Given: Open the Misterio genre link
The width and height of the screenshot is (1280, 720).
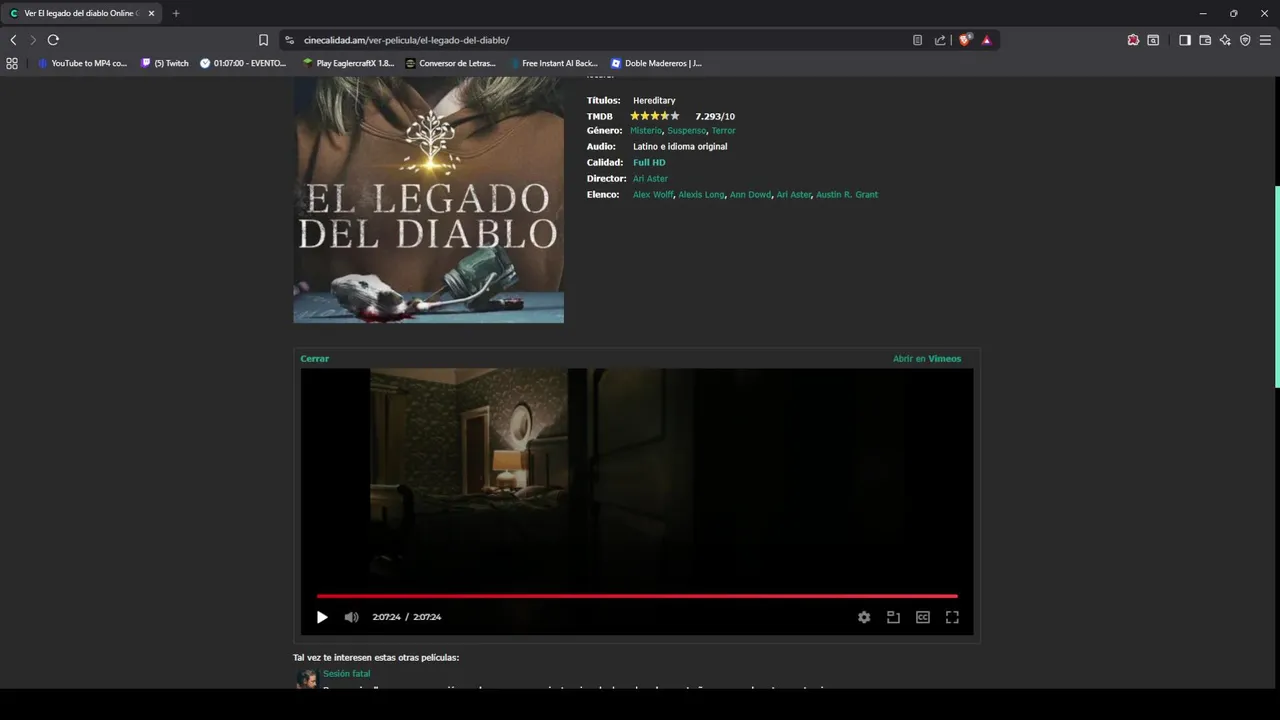Looking at the screenshot, I should [646, 130].
